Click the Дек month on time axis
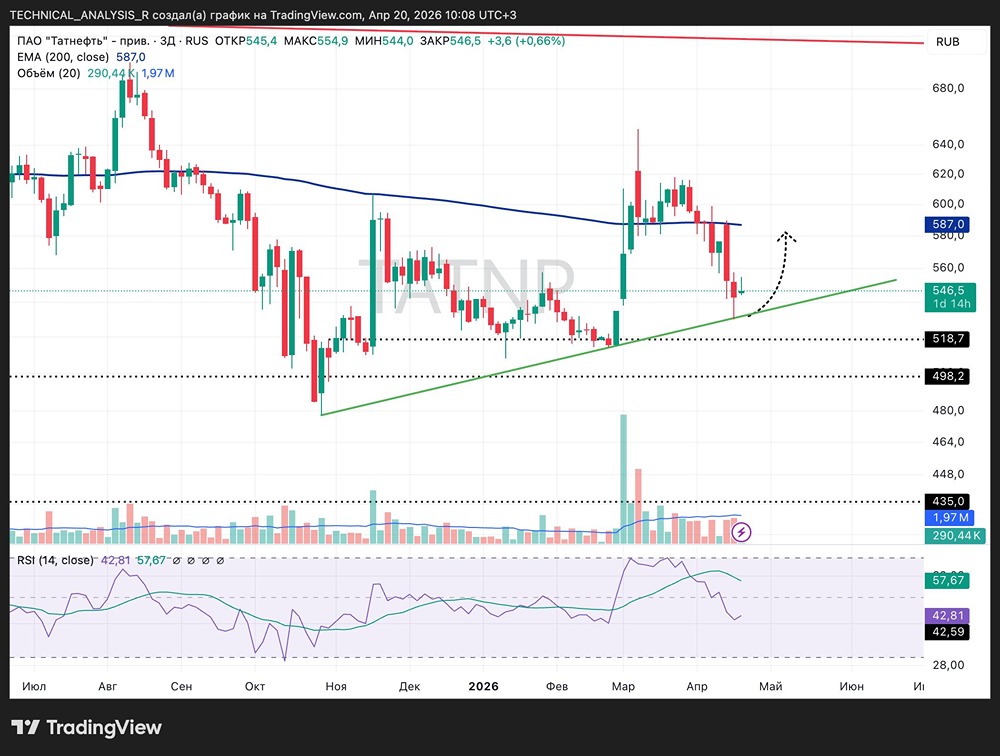Image resolution: width=1000 pixels, height=756 pixels. point(409,686)
